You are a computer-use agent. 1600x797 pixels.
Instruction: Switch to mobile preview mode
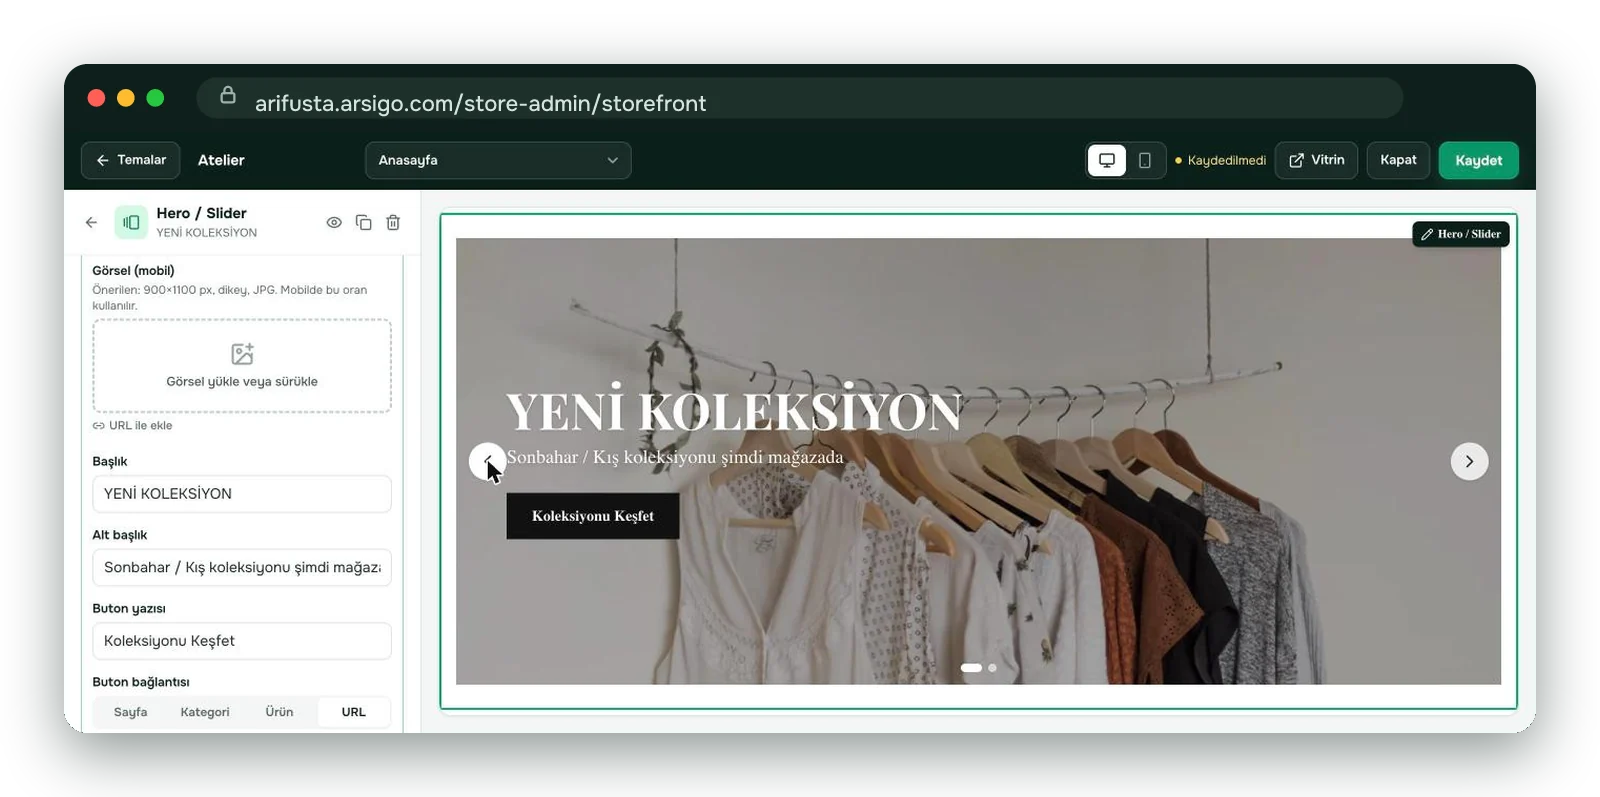click(1145, 160)
